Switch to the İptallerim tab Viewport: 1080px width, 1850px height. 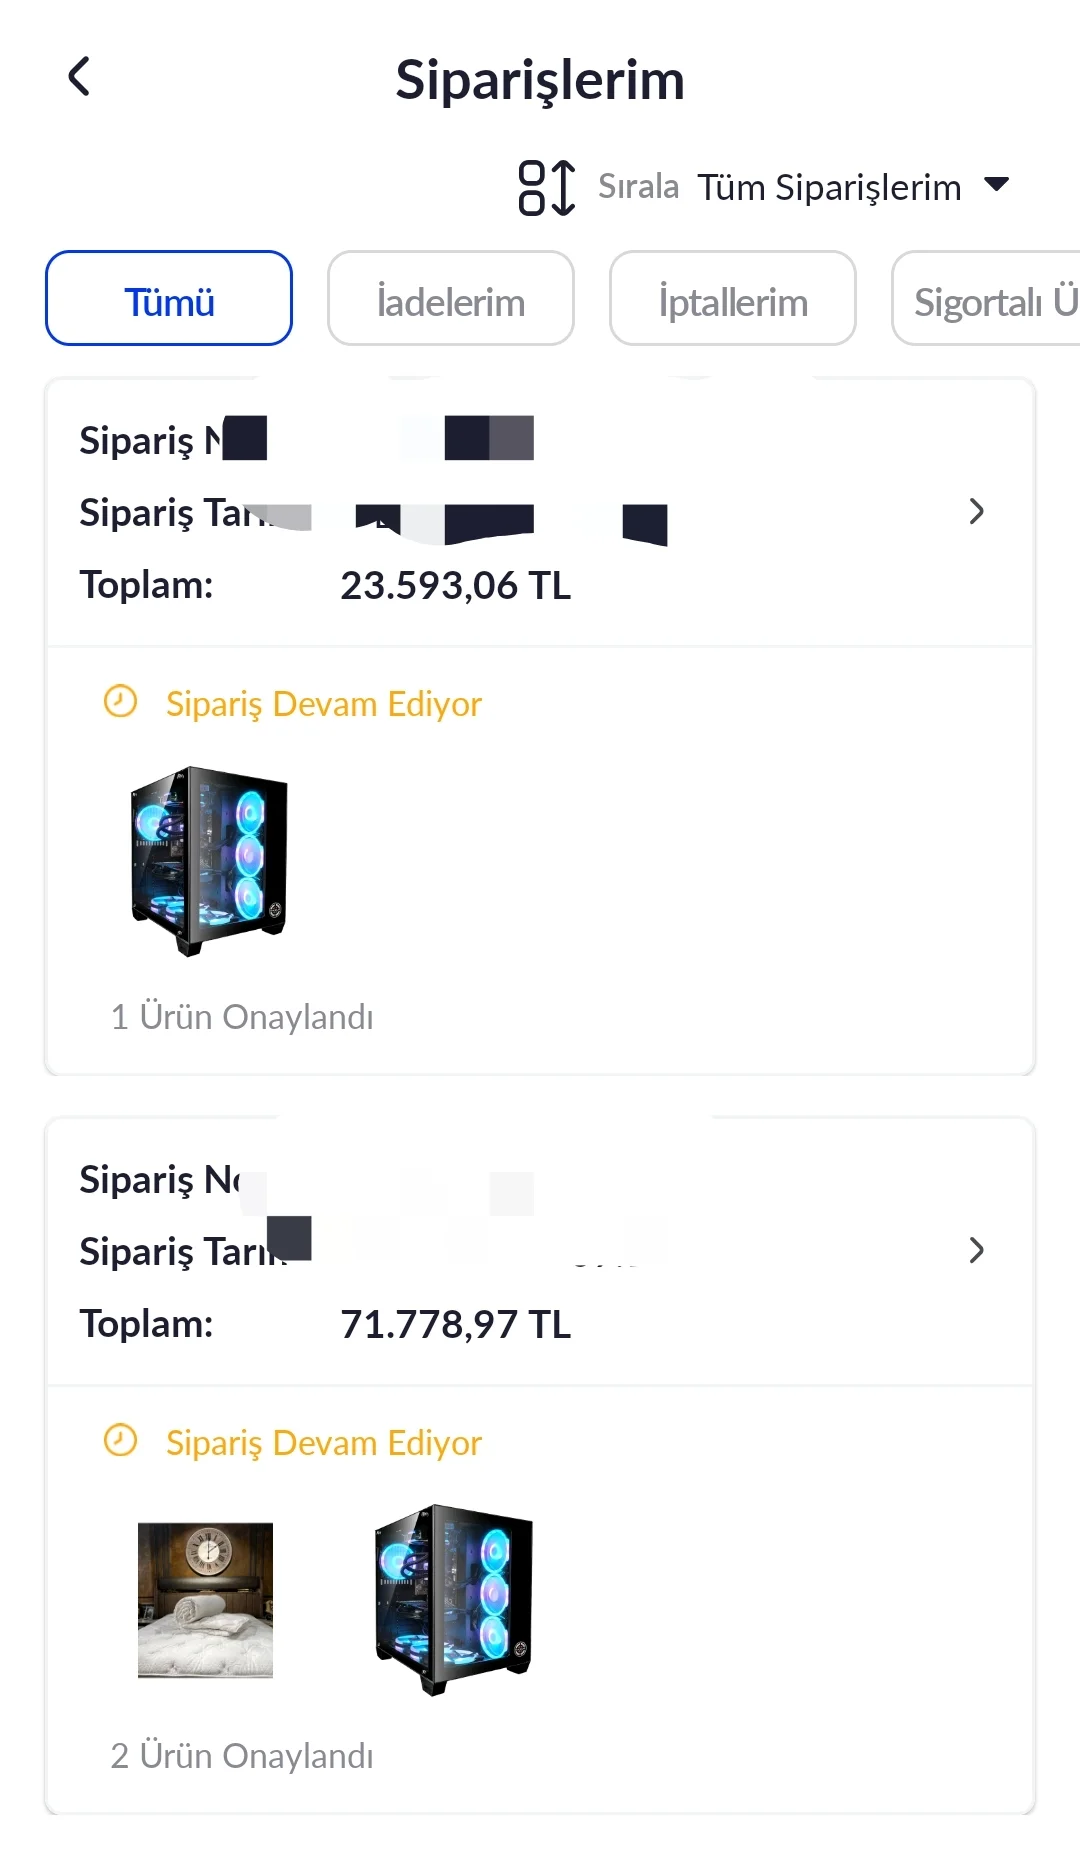(733, 298)
